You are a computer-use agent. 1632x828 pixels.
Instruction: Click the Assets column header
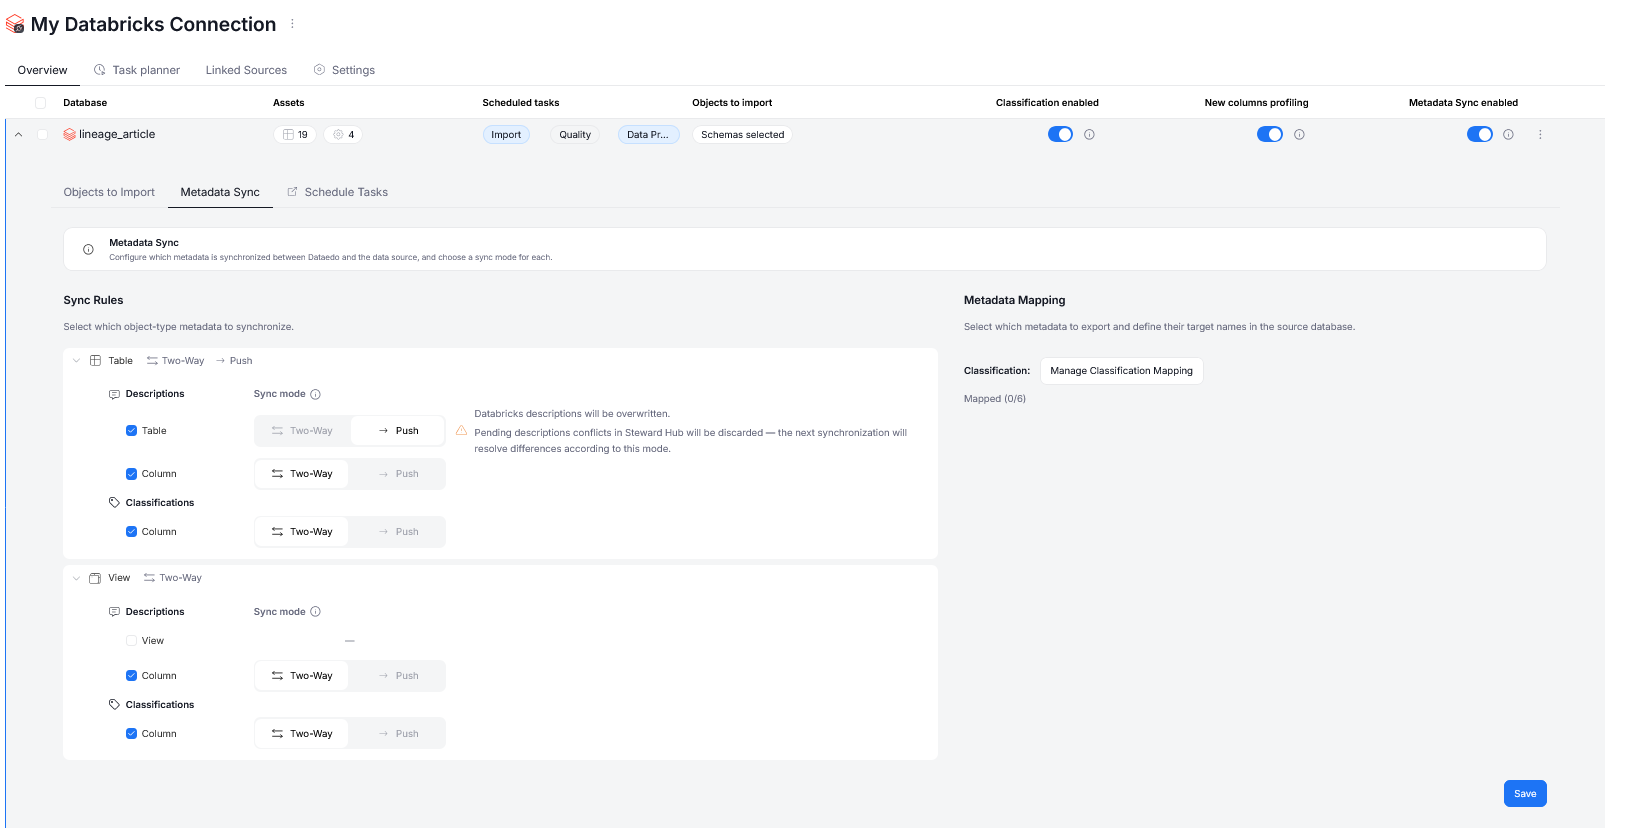289,103
